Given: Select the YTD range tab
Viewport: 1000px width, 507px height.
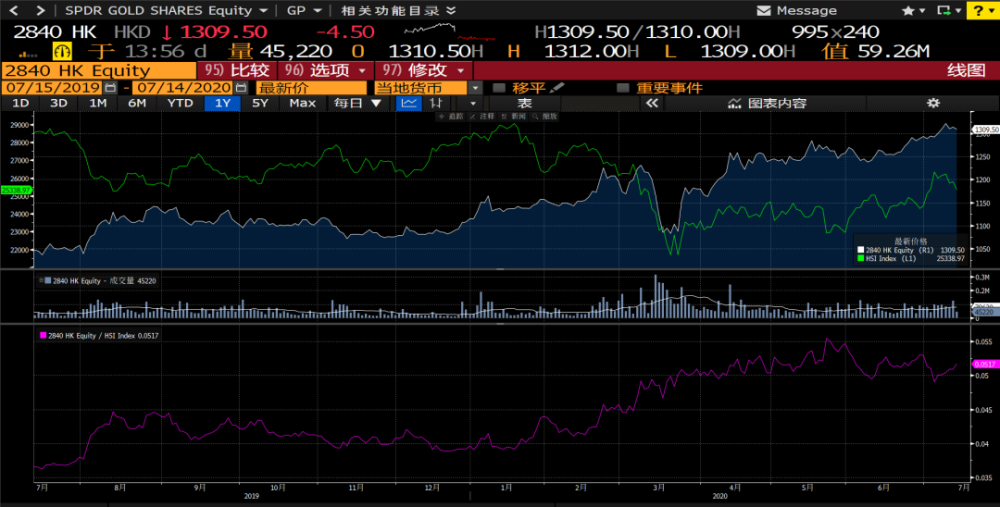Looking at the screenshot, I should pos(180,103).
